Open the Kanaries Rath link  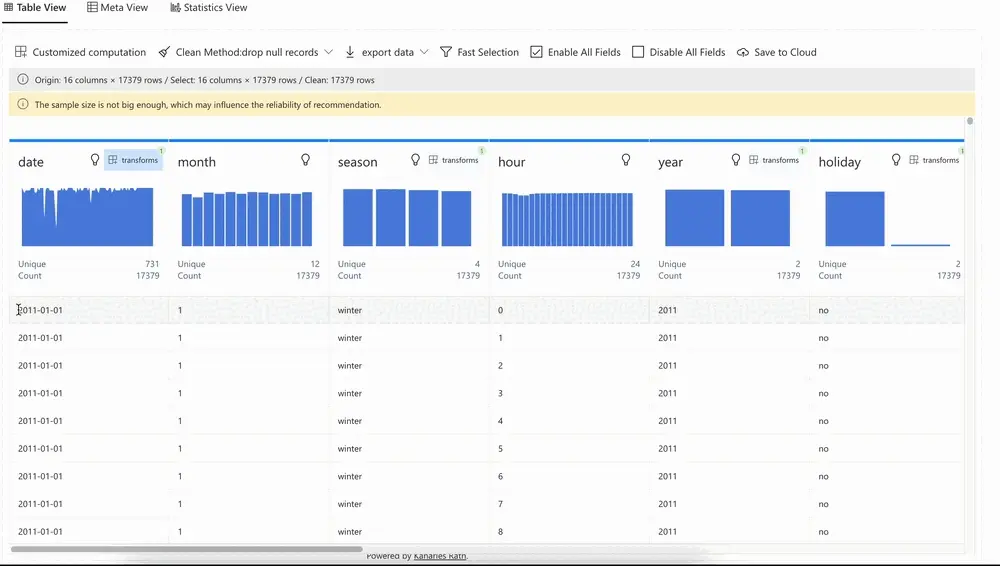(440, 556)
